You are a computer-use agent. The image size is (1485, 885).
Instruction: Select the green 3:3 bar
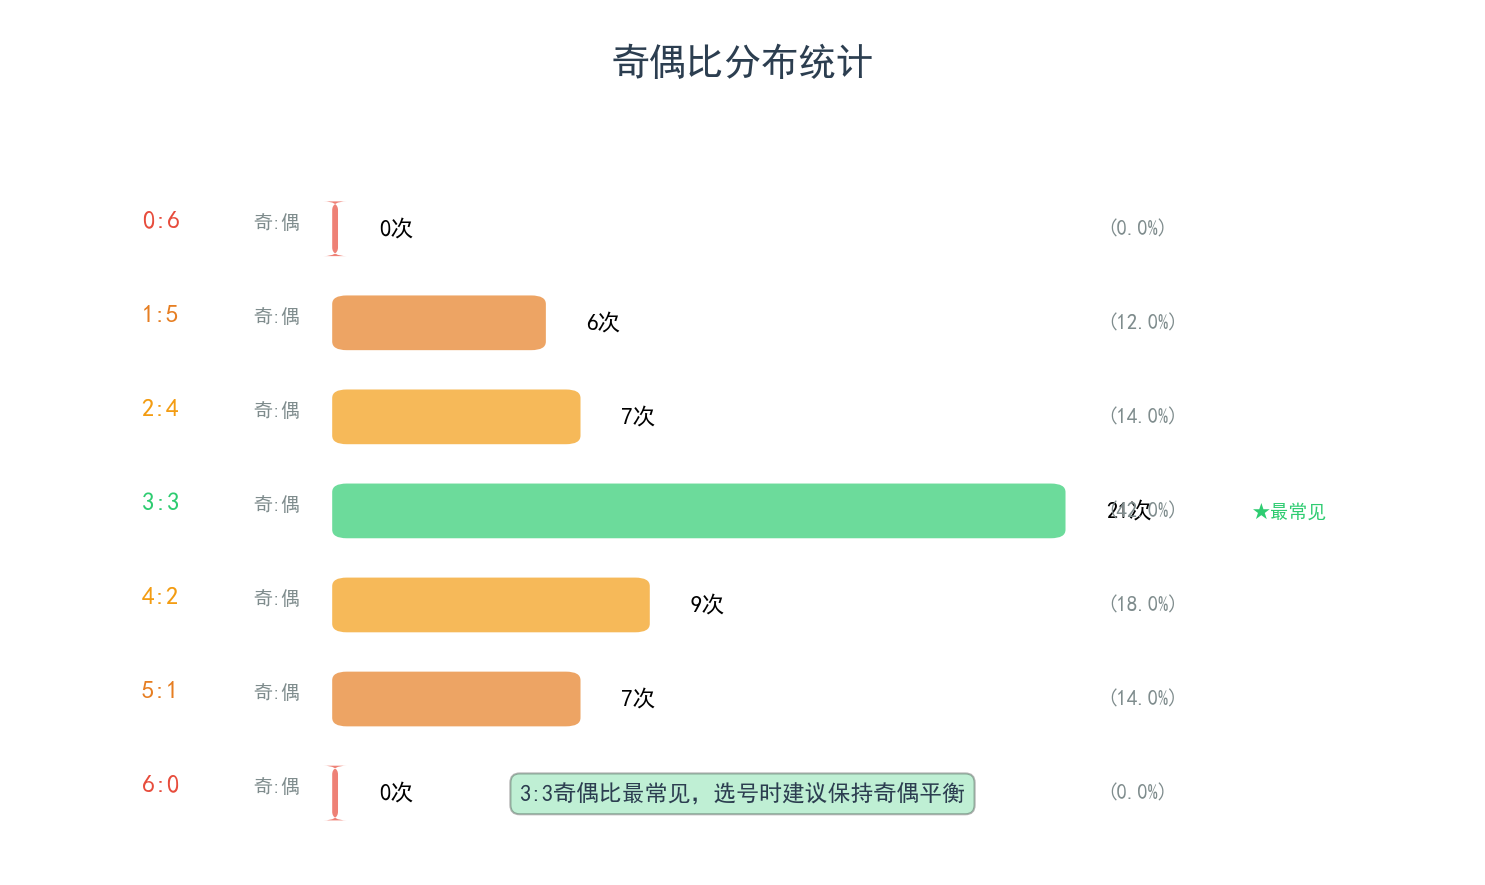(x=698, y=511)
